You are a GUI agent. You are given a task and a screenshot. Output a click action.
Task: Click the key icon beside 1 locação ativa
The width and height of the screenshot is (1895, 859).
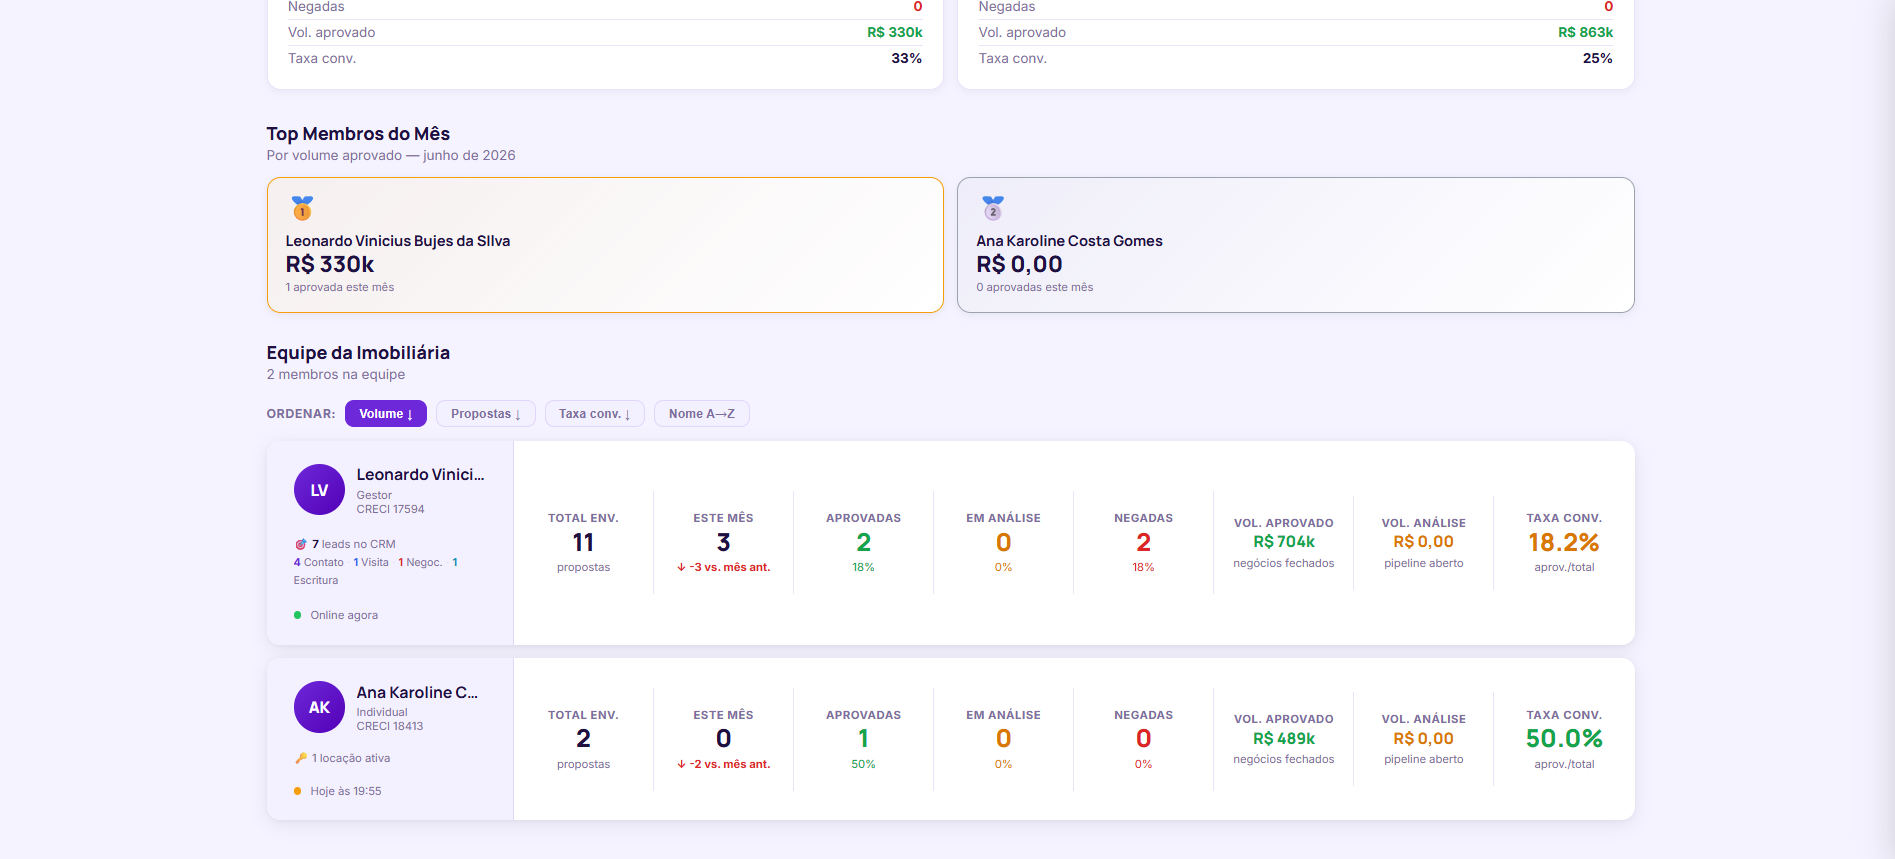pyautogui.click(x=300, y=759)
